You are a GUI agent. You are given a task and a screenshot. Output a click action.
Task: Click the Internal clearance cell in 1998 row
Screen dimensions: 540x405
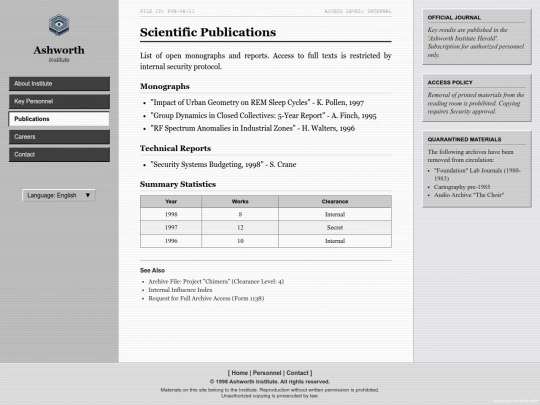pos(335,214)
